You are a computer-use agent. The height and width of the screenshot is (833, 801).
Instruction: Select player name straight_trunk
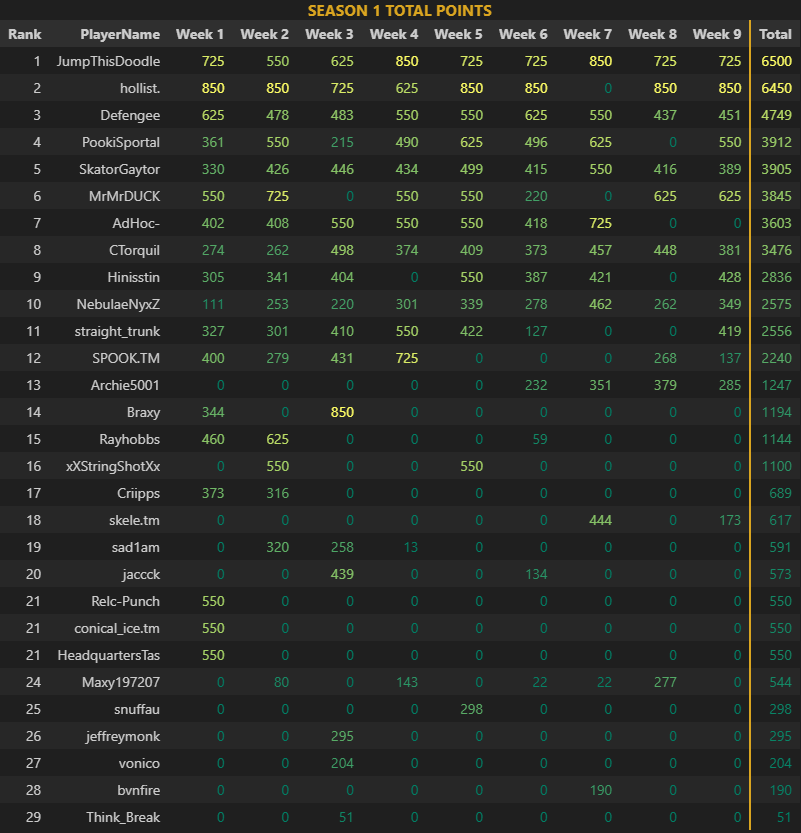point(117,332)
